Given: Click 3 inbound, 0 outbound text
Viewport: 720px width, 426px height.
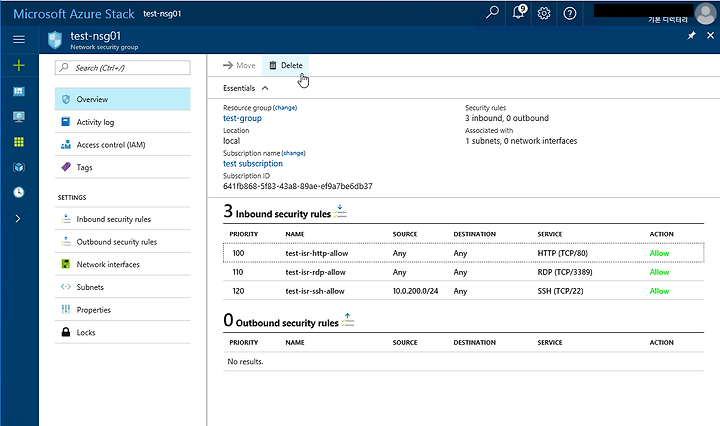Looking at the screenshot, I should (507, 118).
